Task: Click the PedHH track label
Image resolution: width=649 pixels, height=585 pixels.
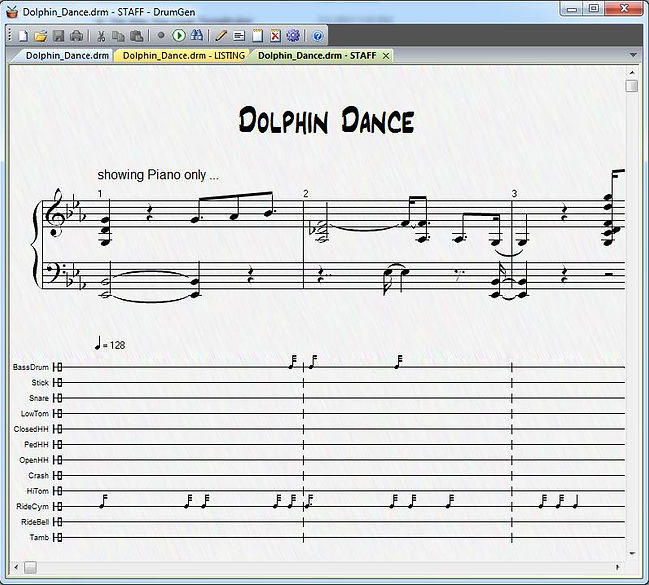Action: tap(36, 444)
